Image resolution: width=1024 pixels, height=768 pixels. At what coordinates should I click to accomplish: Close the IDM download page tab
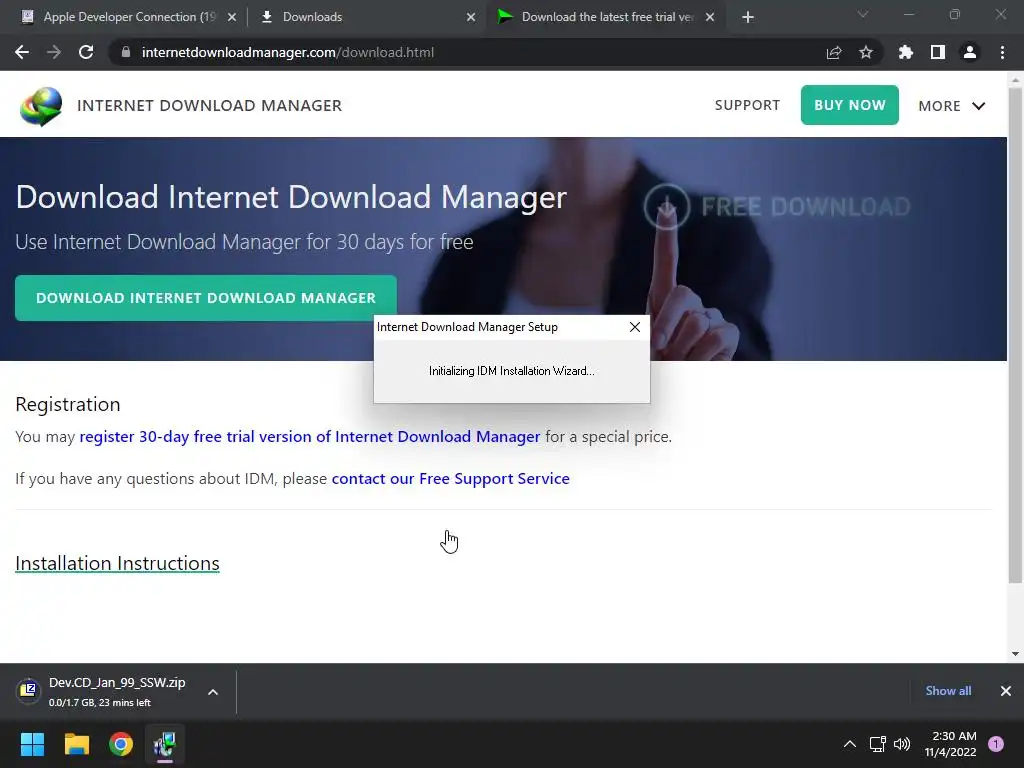(x=710, y=17)
